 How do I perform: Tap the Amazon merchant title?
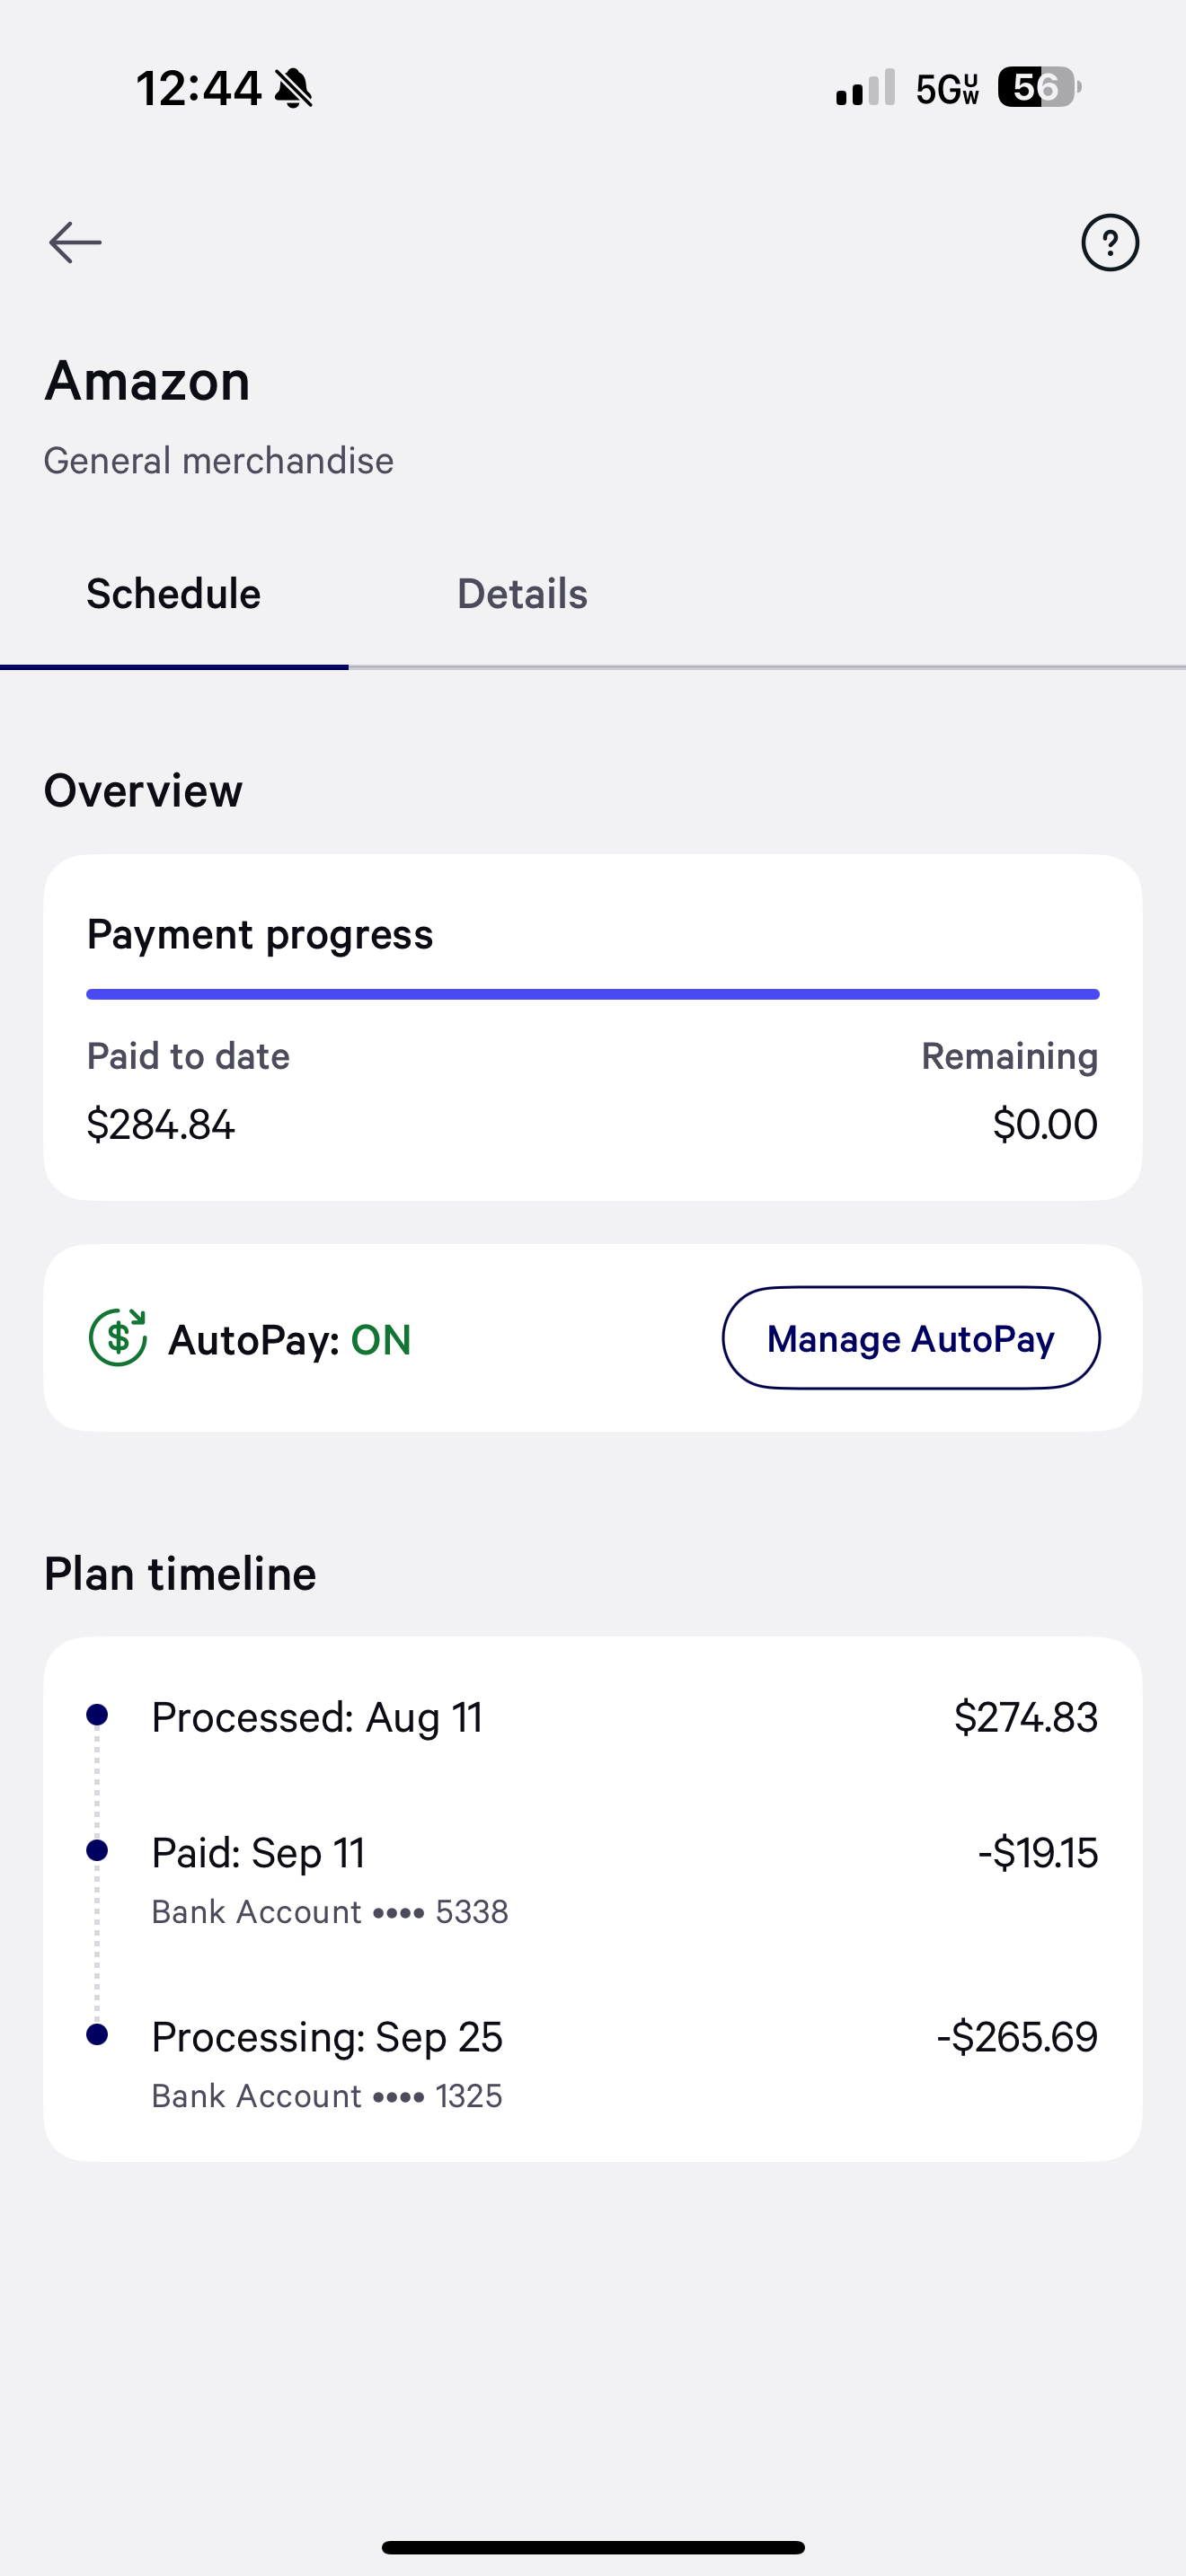pyautogui.click(x=148, y=381)
